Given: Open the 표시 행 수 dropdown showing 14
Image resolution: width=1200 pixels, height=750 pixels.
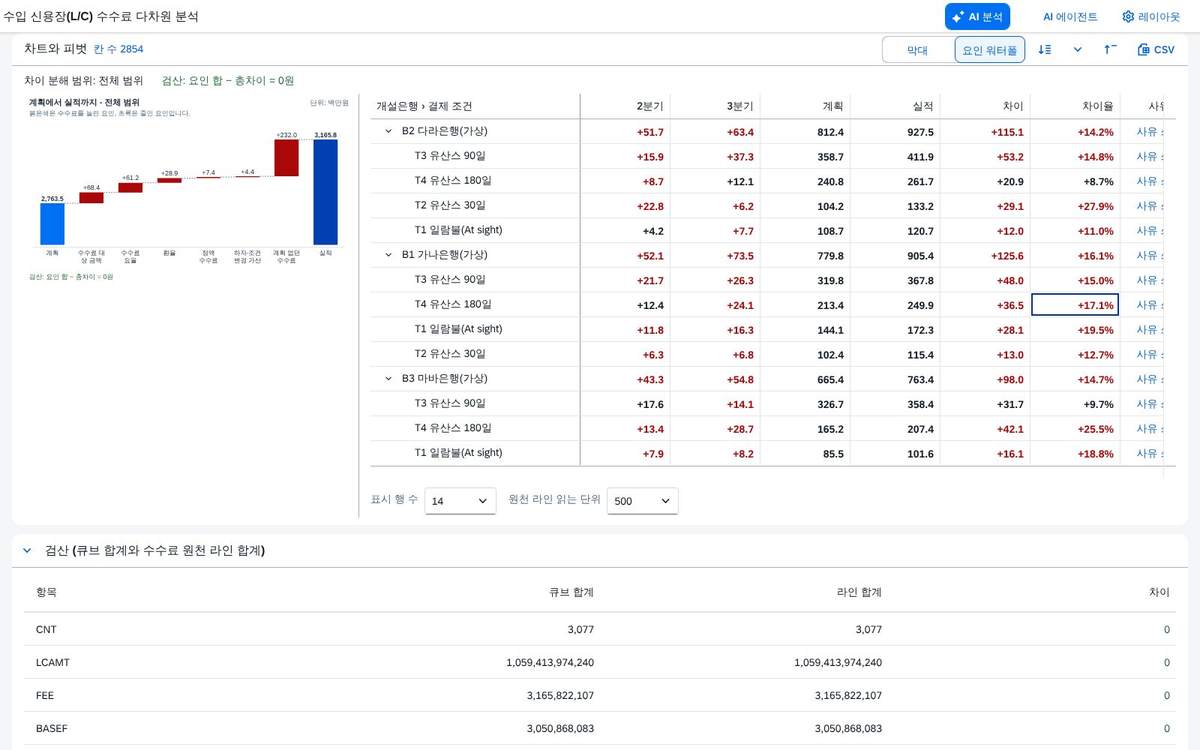Looking at the screenshot, I should coord(460,501).
